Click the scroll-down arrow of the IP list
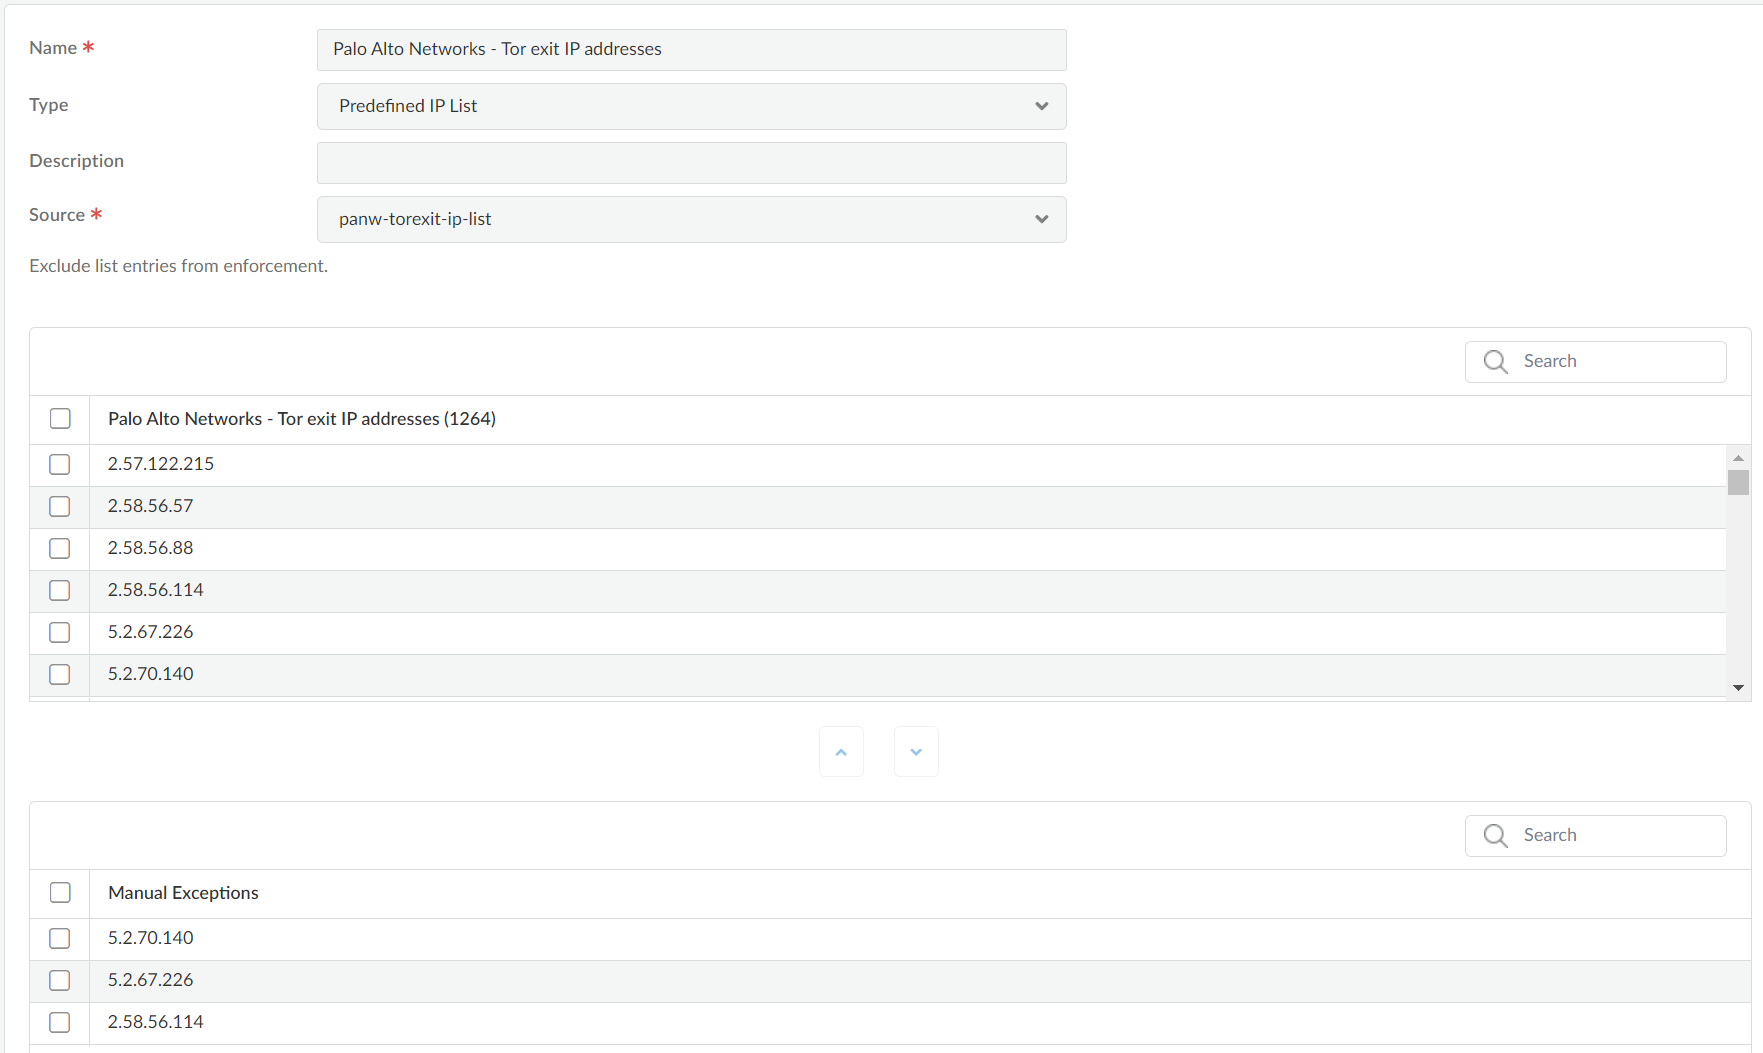1763x1053 pixels. [1738, 688]
